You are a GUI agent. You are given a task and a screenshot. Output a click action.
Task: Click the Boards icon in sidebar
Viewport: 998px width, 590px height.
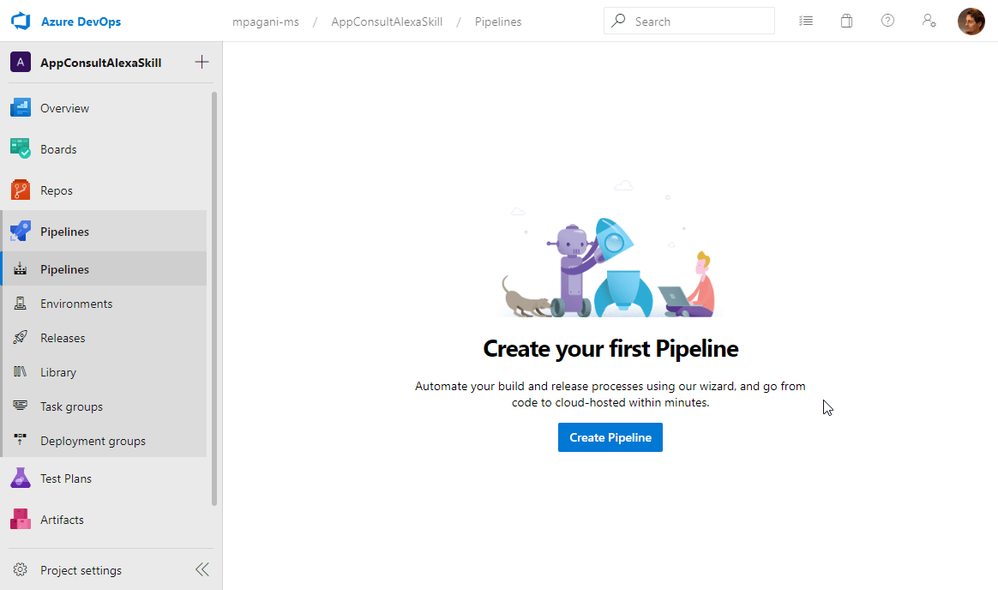click(20, 149)
